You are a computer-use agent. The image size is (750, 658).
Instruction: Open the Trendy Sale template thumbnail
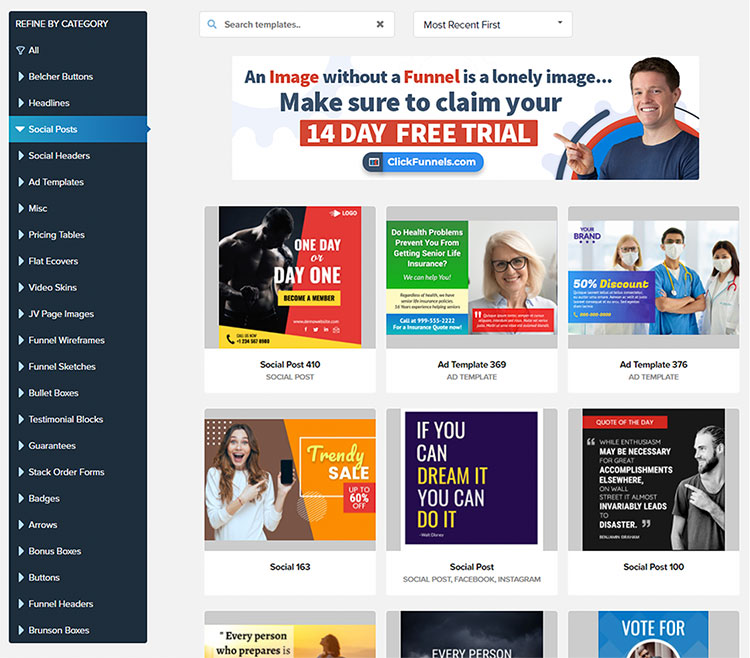[x=290, y=479]
